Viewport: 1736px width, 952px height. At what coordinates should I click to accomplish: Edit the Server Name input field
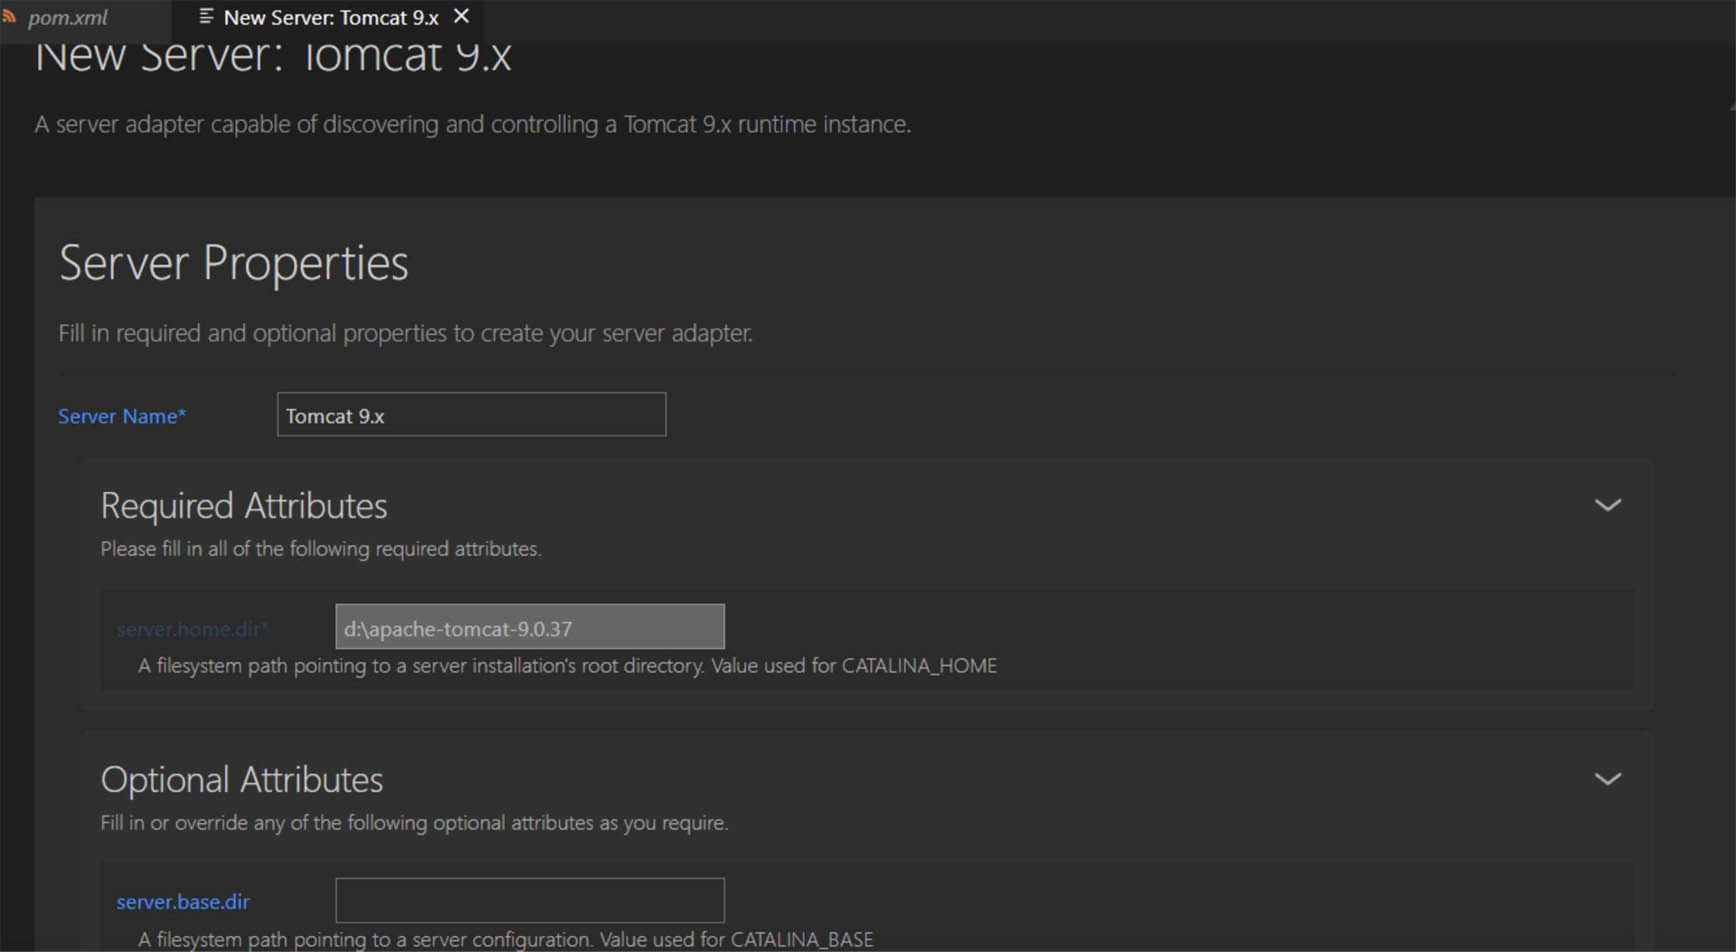471,414
